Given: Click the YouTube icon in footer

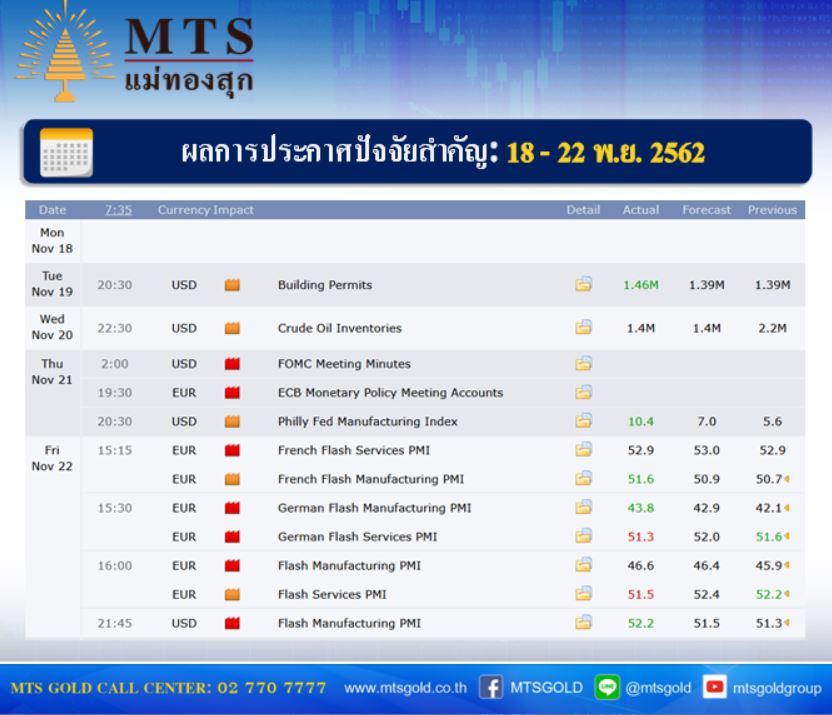Looking at the screenshot, I should (x=715, y=687).
